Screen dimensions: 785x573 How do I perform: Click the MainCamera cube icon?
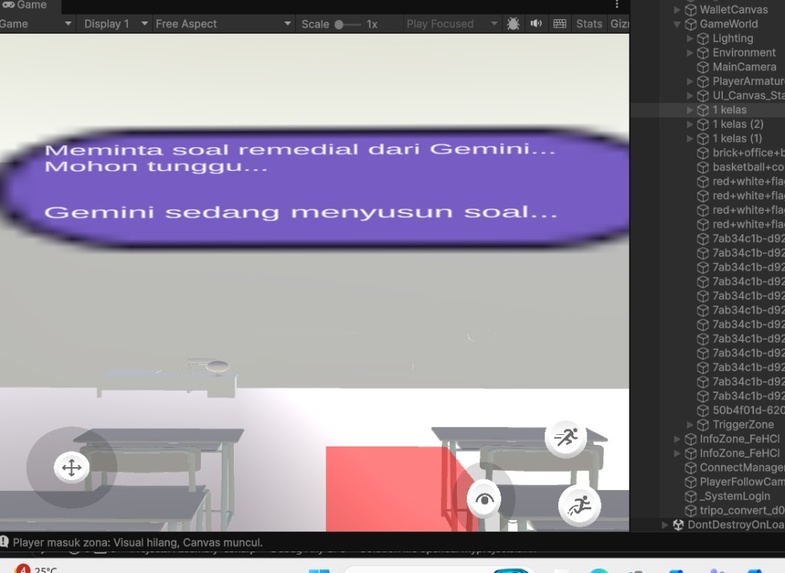point(703,67)
